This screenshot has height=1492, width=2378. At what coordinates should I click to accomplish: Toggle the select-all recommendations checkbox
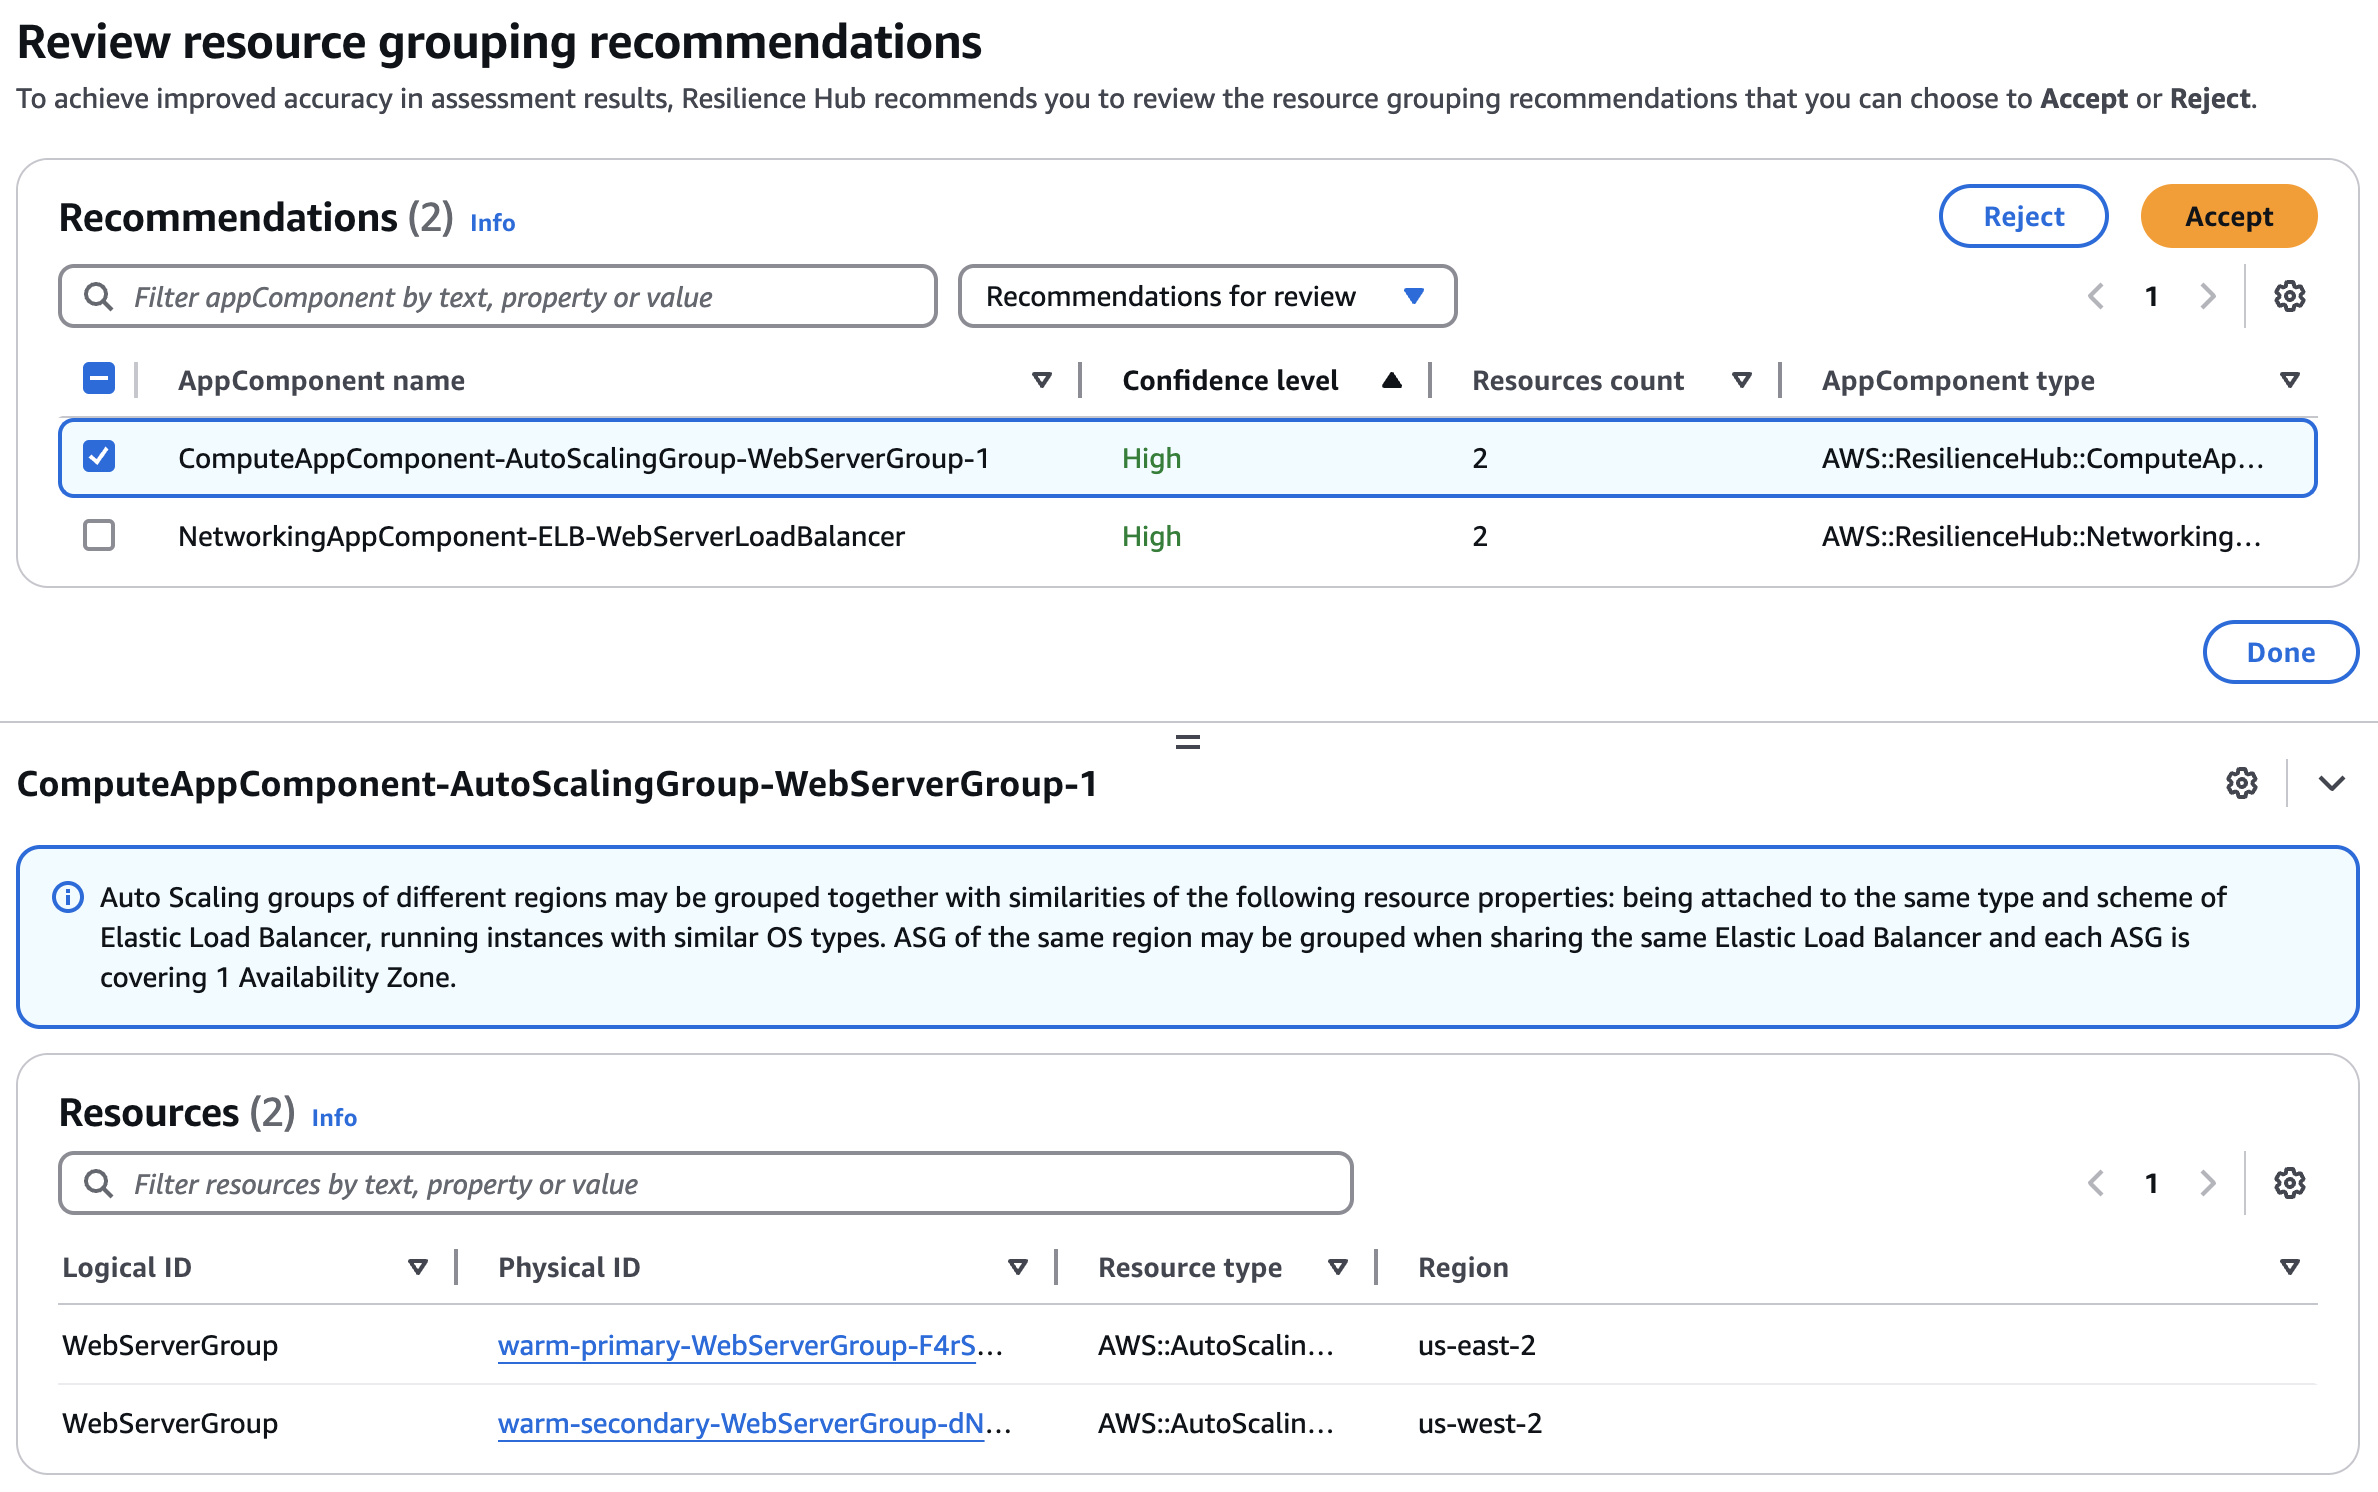99,379
